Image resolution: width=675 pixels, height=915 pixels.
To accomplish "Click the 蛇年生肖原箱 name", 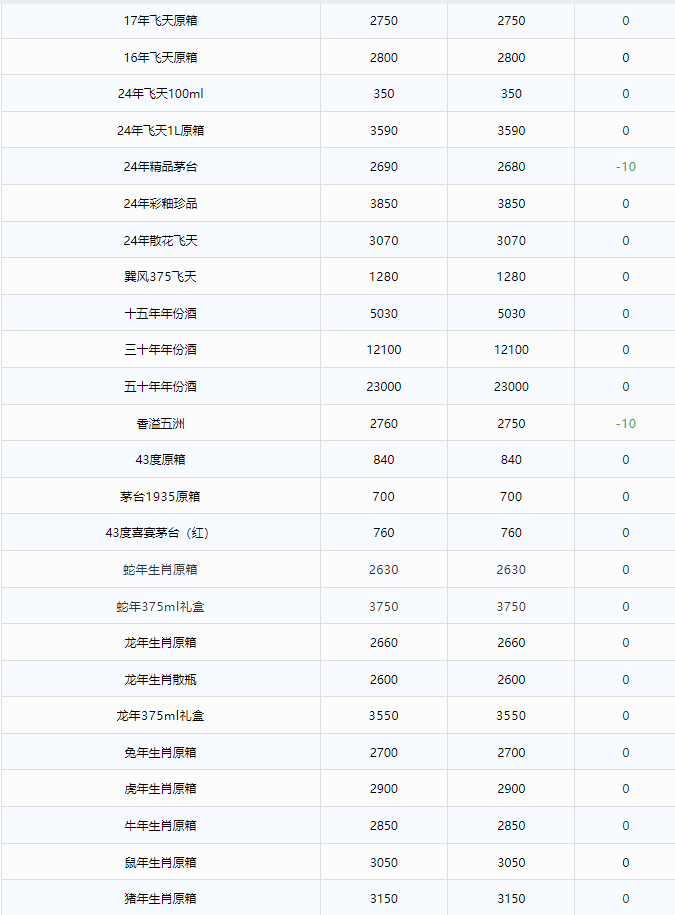I will pos(160,569).
